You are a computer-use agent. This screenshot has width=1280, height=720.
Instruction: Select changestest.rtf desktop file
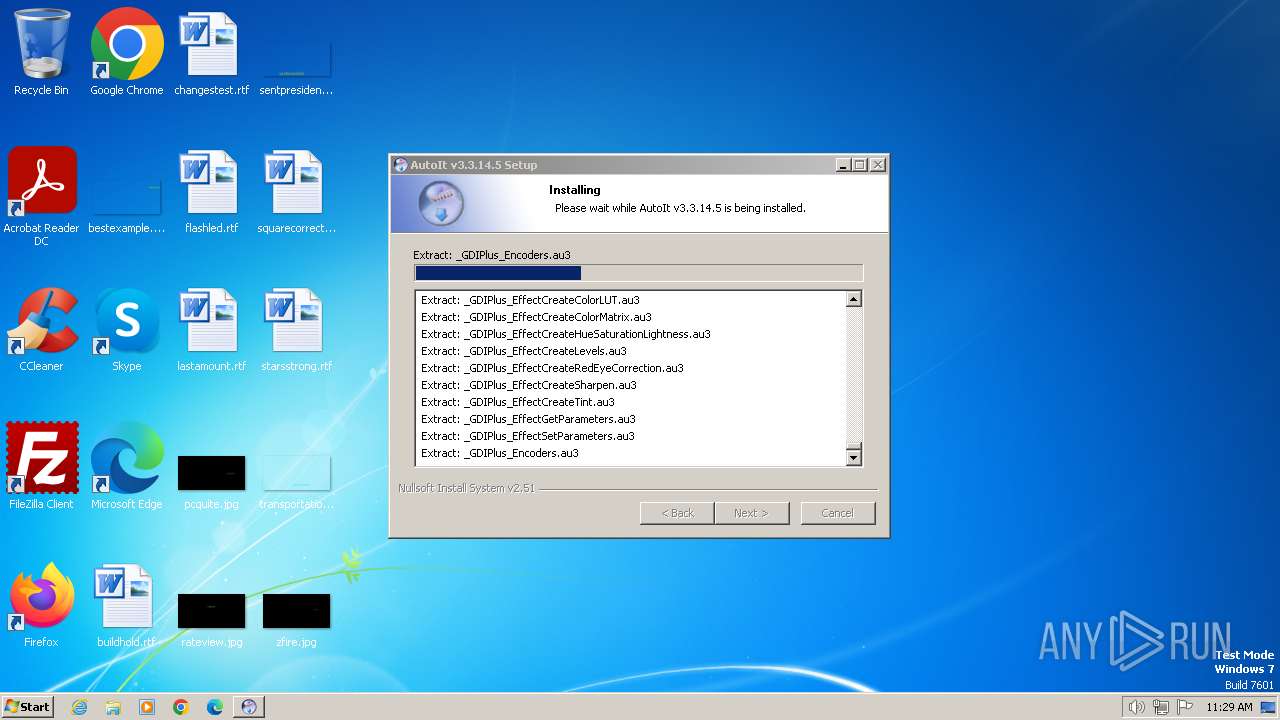(211, 53)
